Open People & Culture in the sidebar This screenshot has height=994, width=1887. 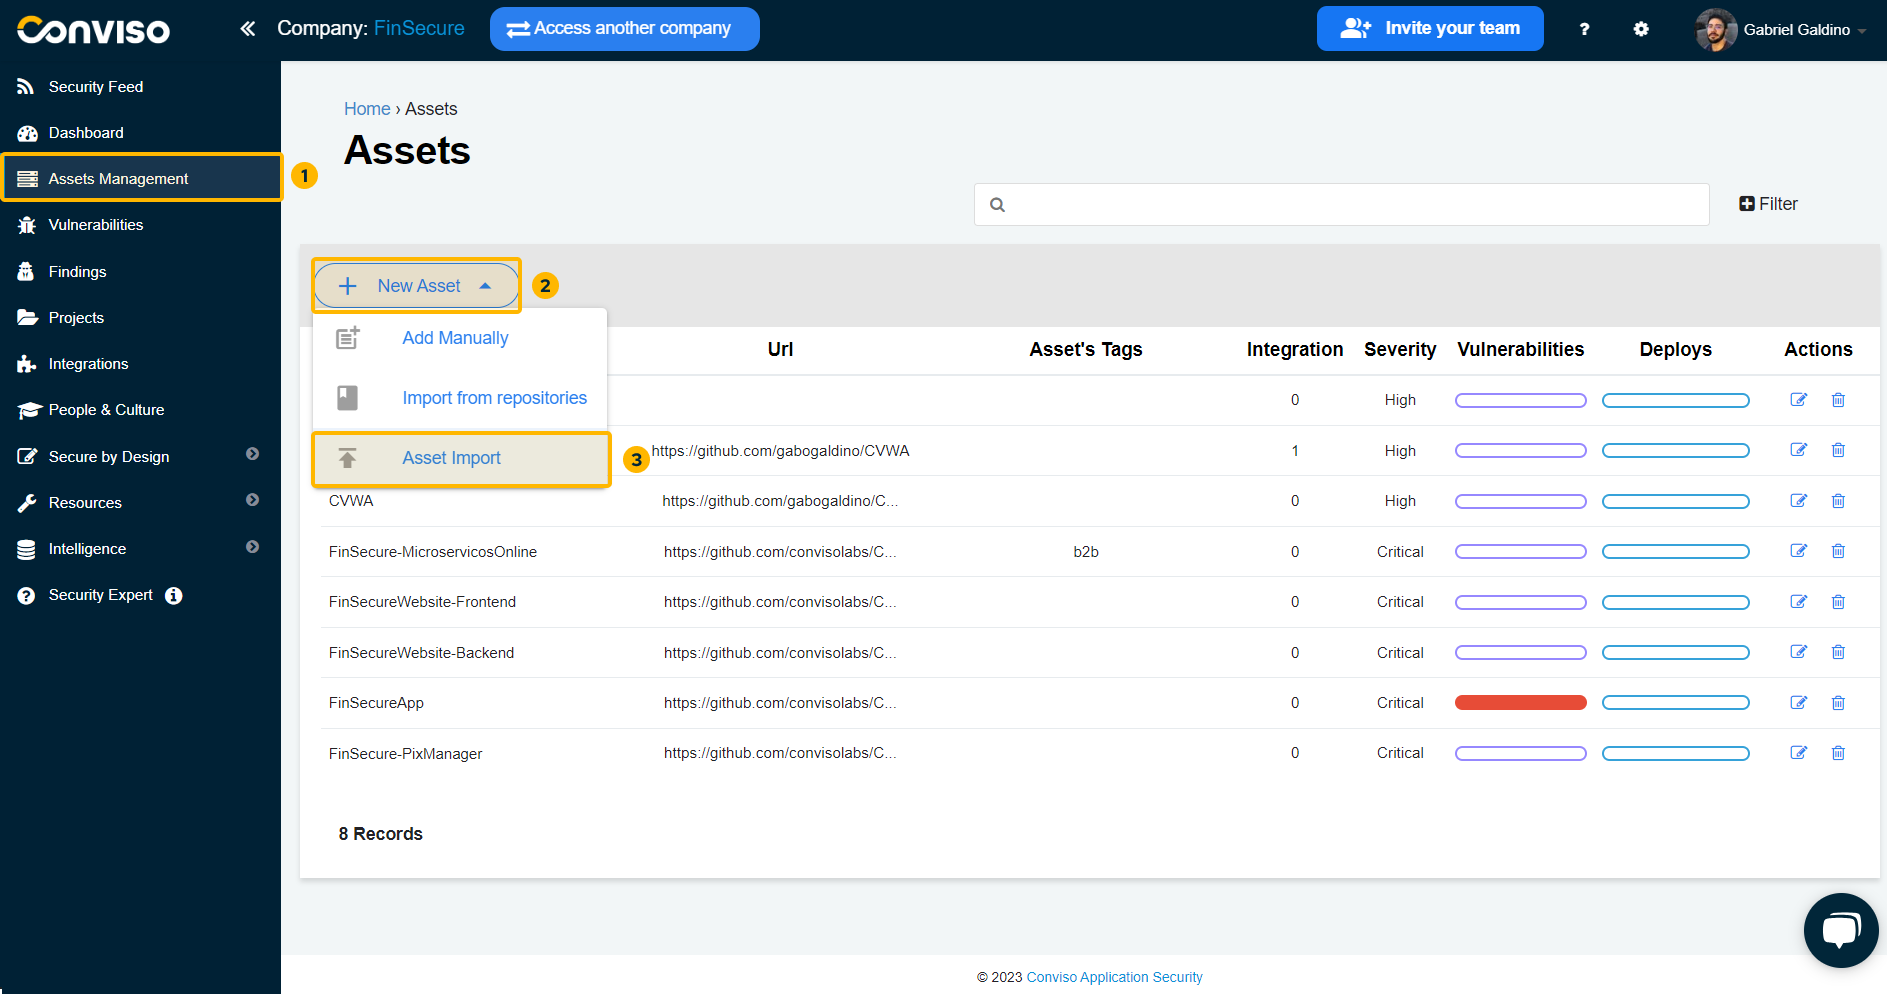tap(106, 410)
